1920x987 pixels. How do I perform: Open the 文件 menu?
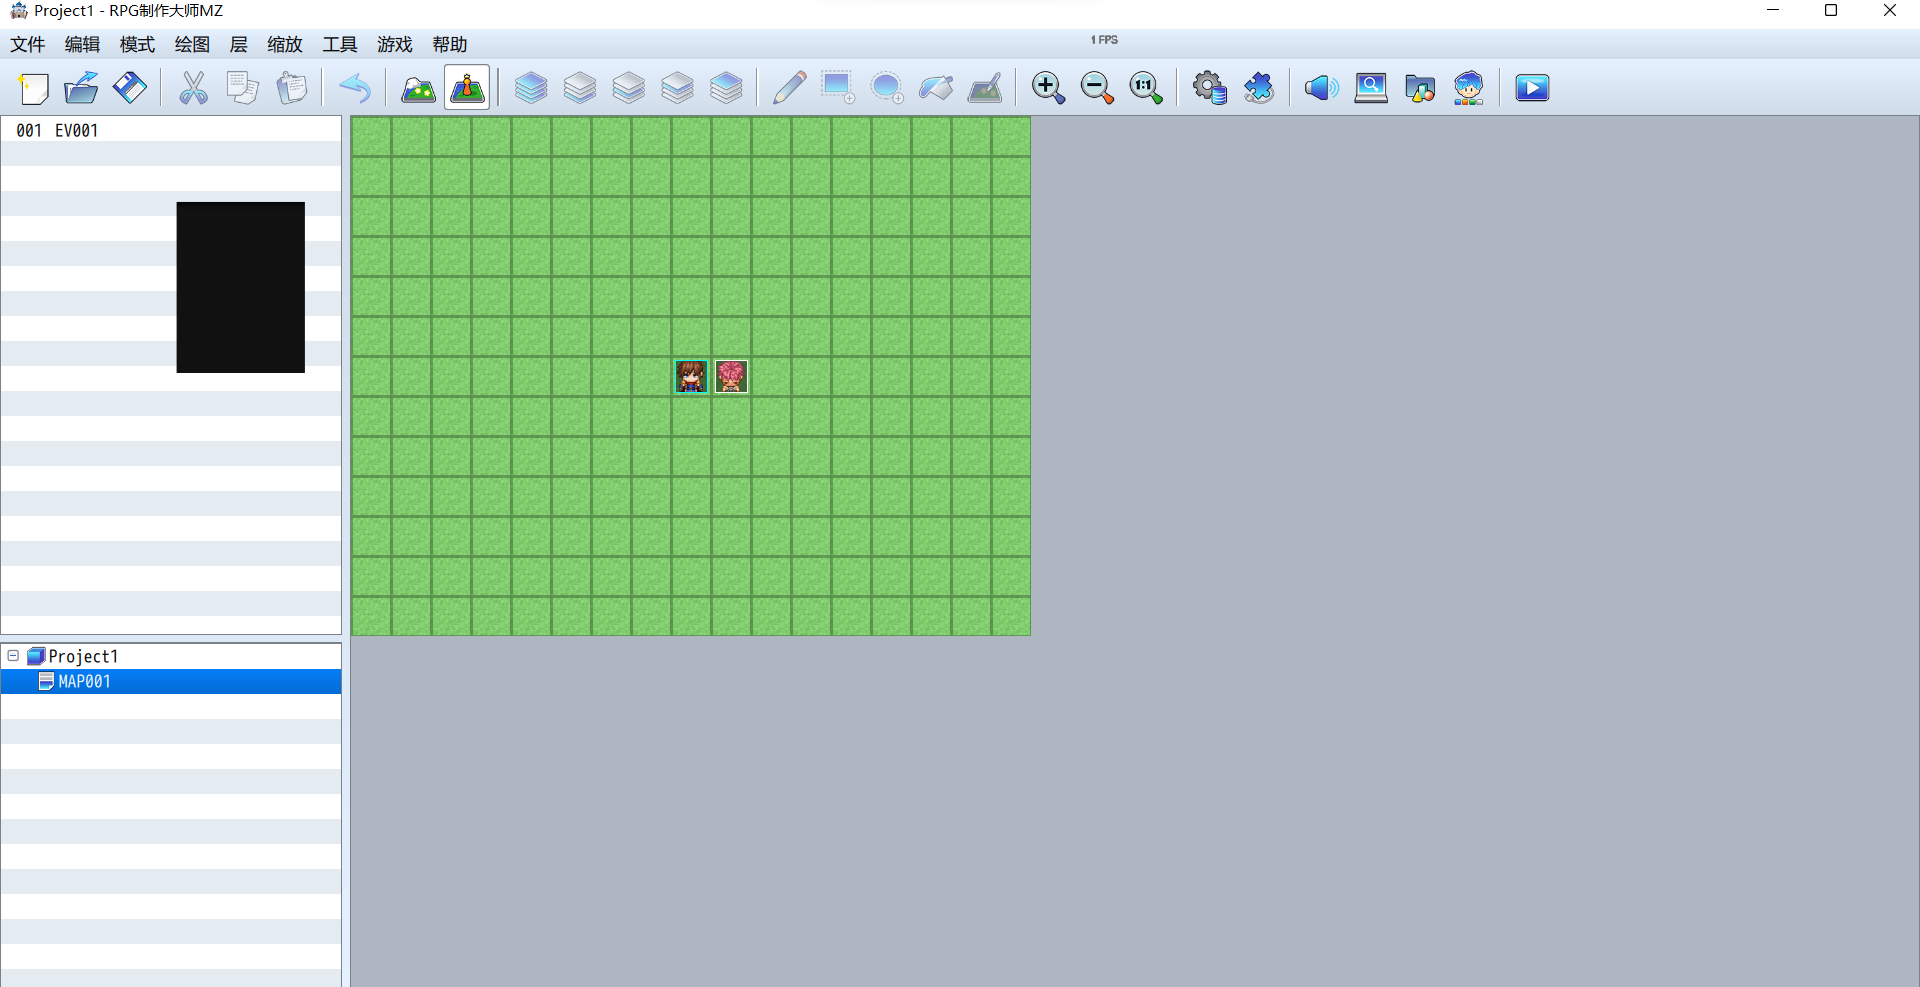pyautogui.click(x=28, y=44)
